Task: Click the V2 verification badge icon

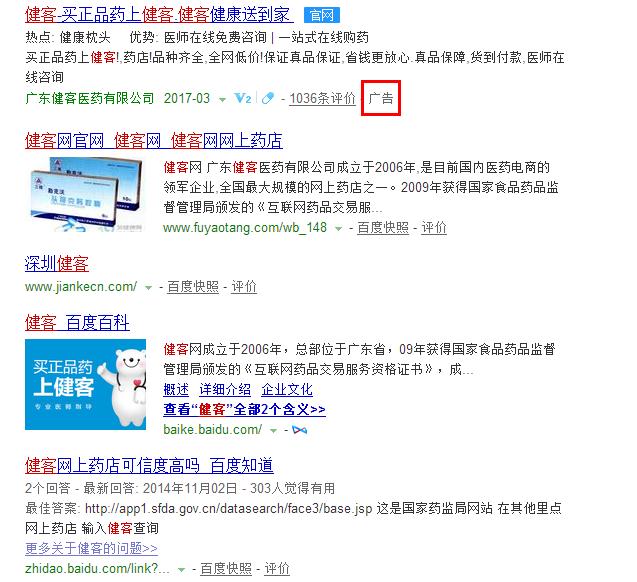Action: (243, 98)
